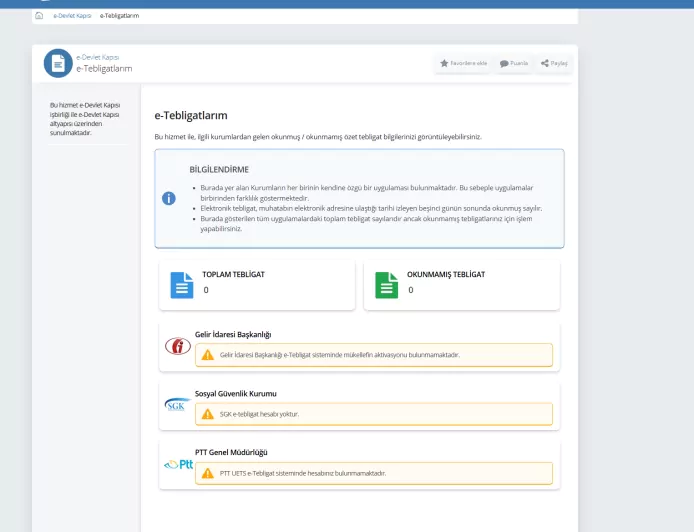
Task: Click the warning icon in Gelir İdaresi alert
Action: 208,355
